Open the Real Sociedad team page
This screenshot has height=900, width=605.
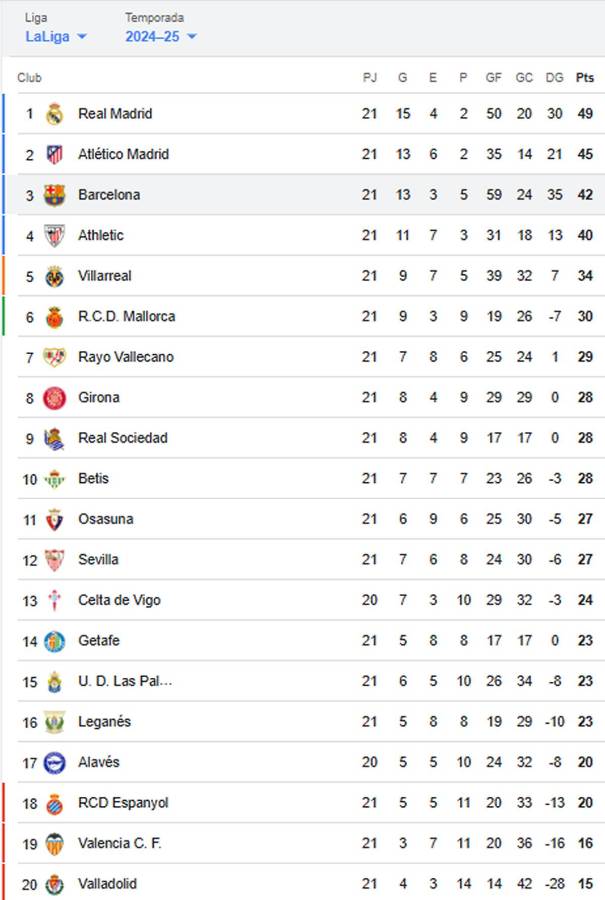(x=126, y=437)
